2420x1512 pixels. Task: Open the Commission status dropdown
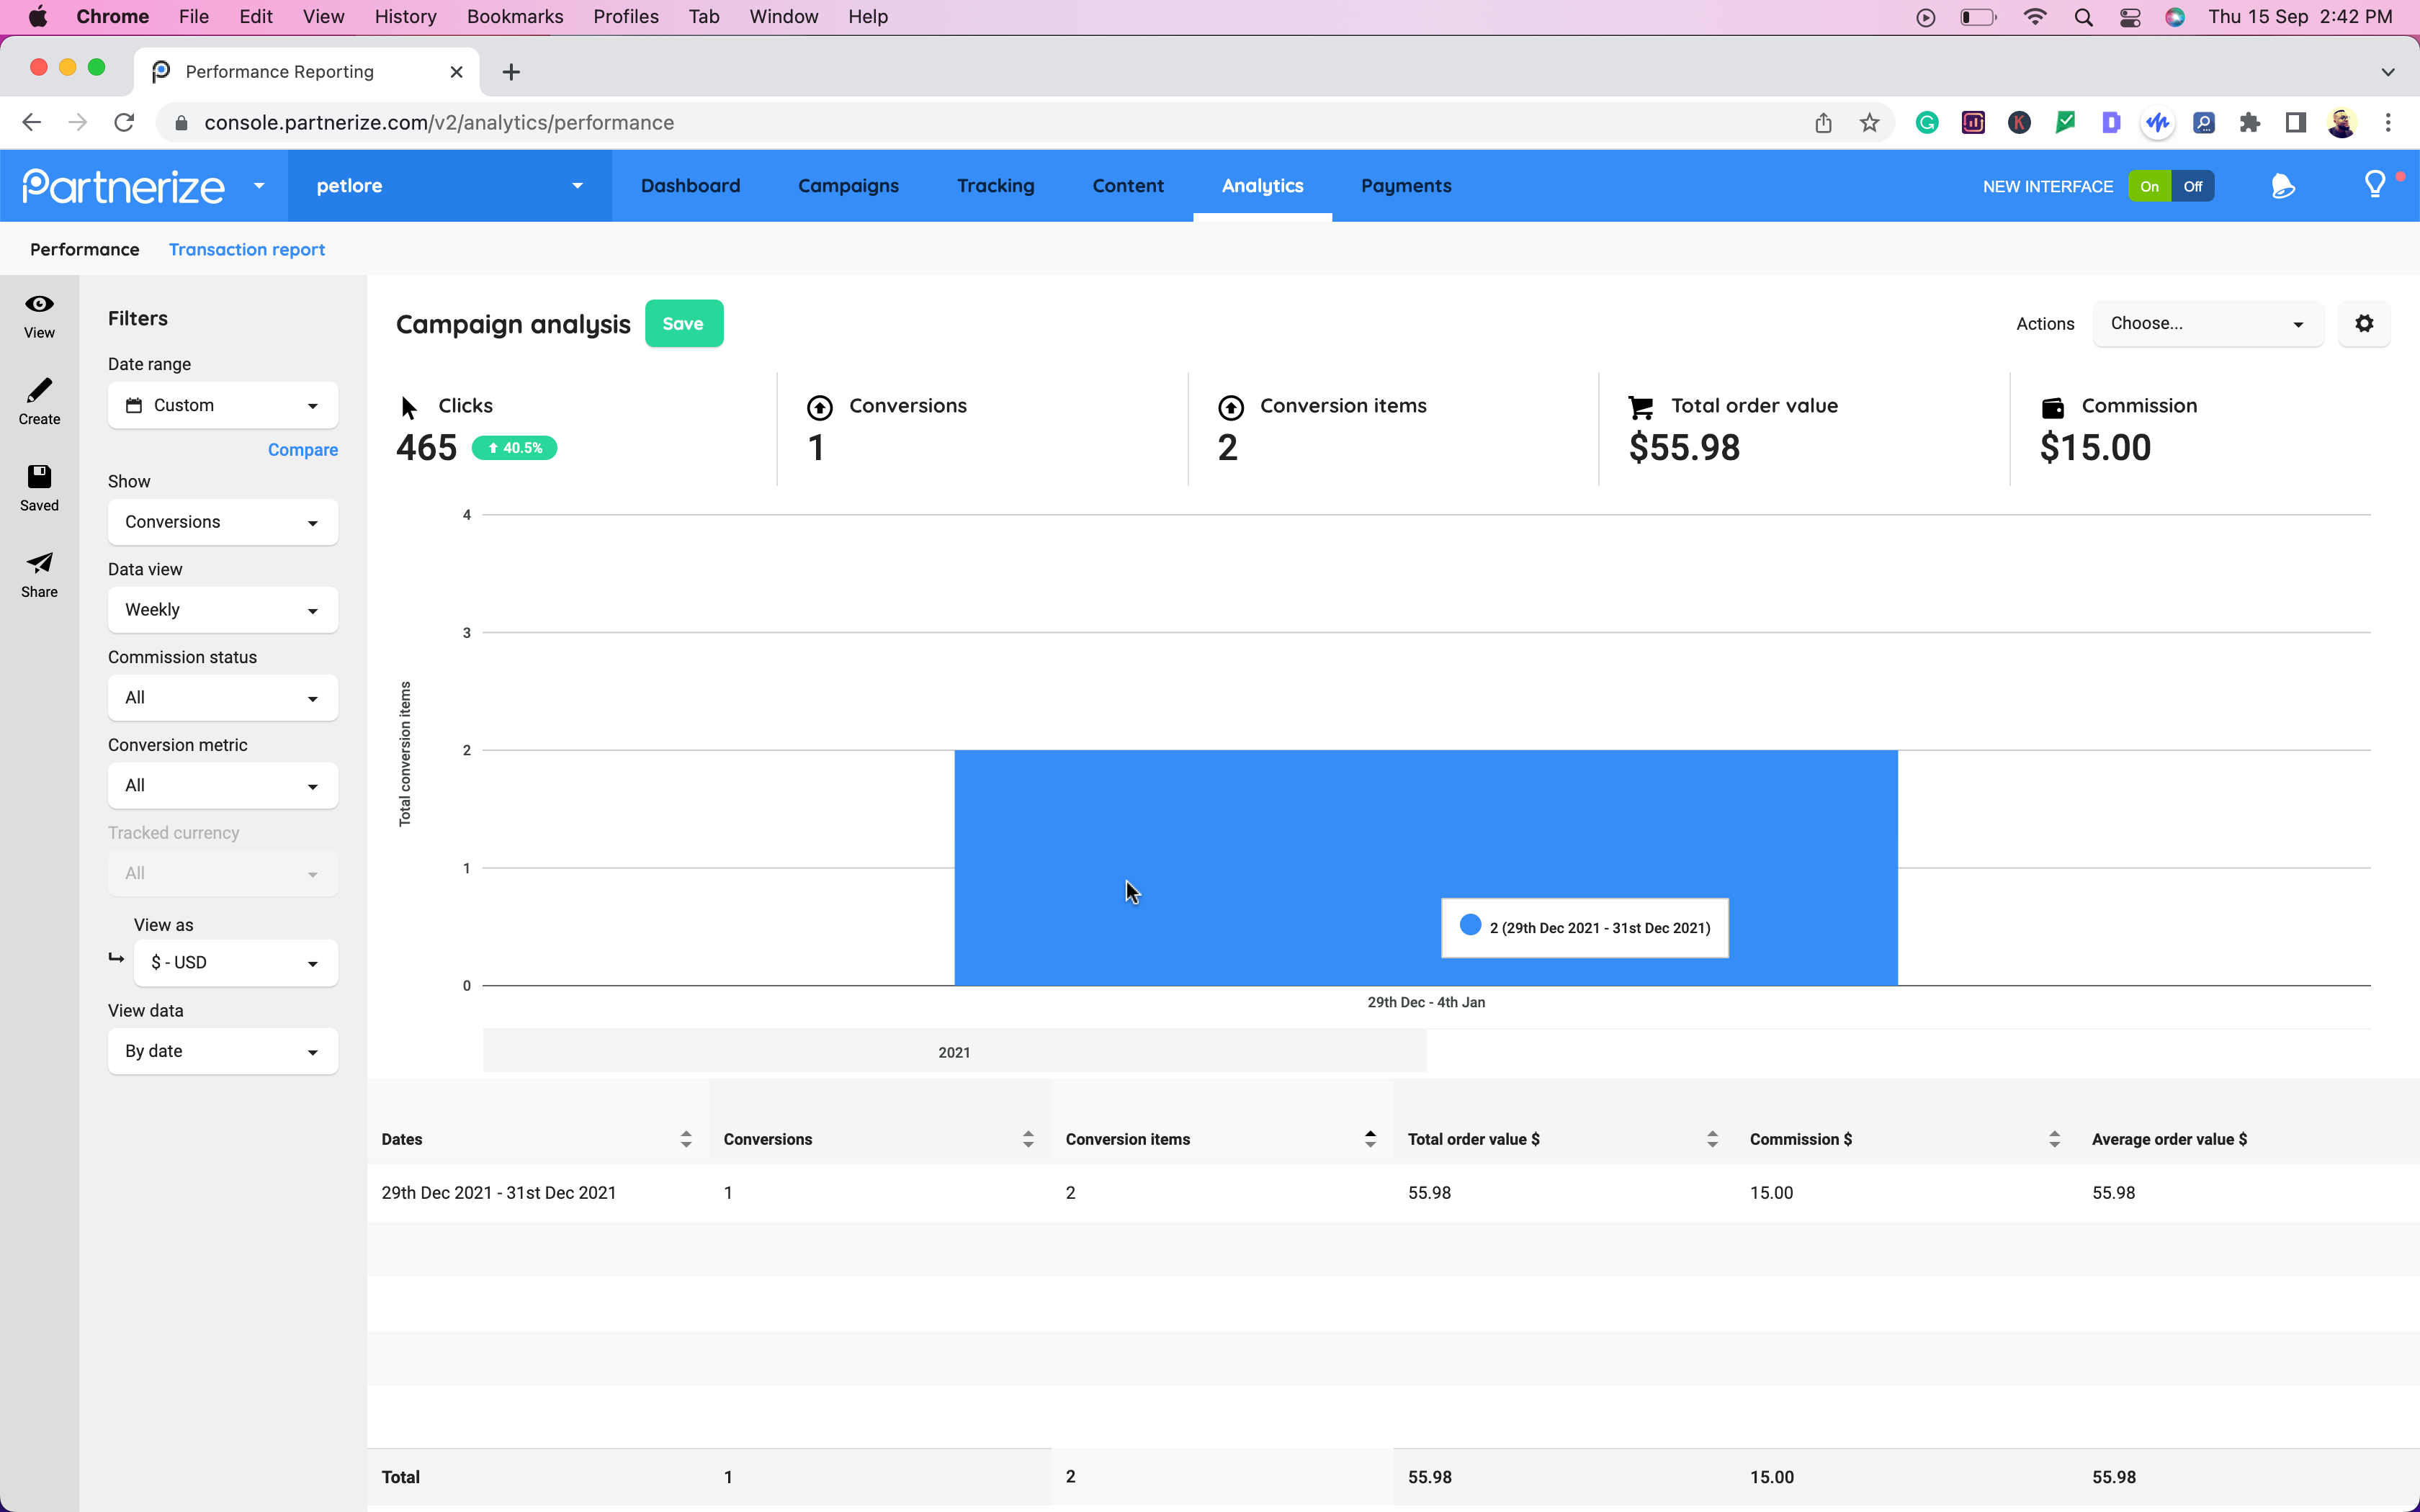(x=223, y=698)
